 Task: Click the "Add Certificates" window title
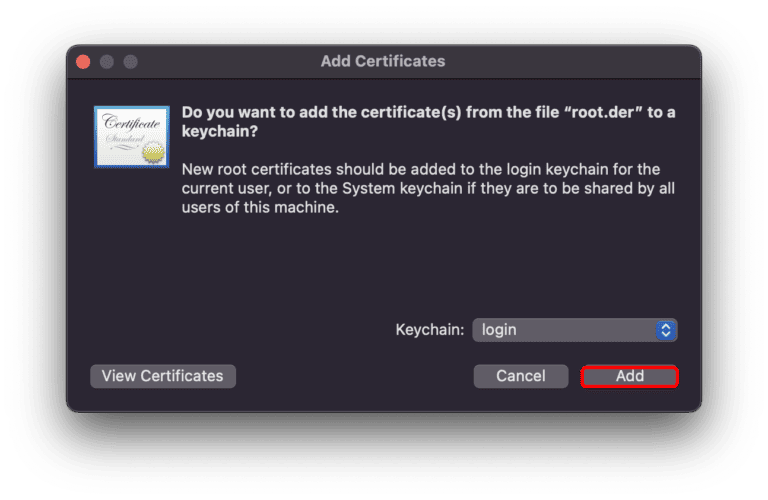pos(383,62)
